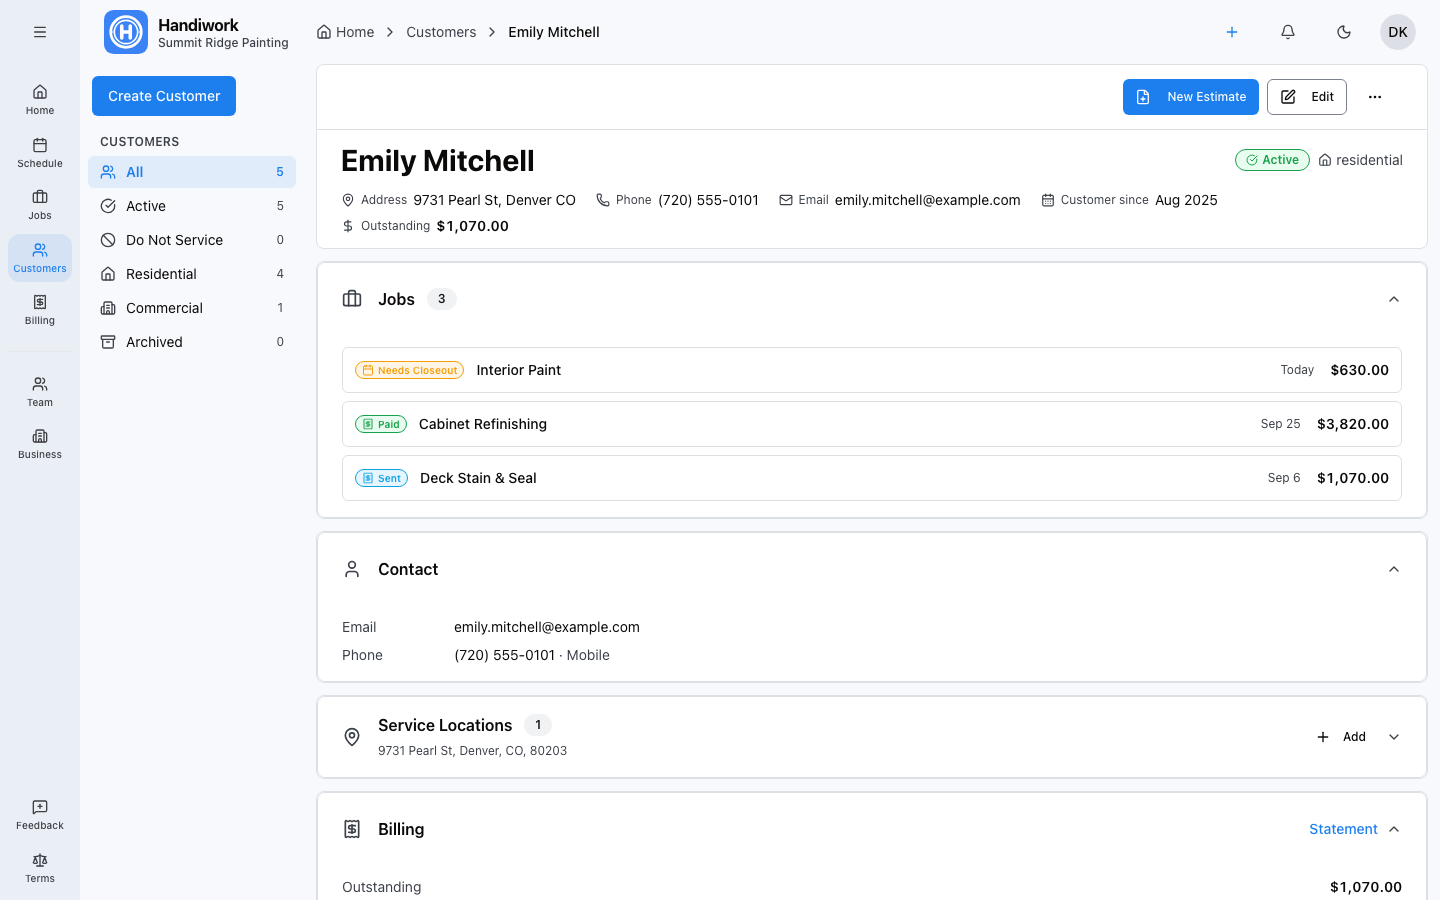Open the Statement link
The height and width of the screenshot is (900, 1440).
point(1343,829)
